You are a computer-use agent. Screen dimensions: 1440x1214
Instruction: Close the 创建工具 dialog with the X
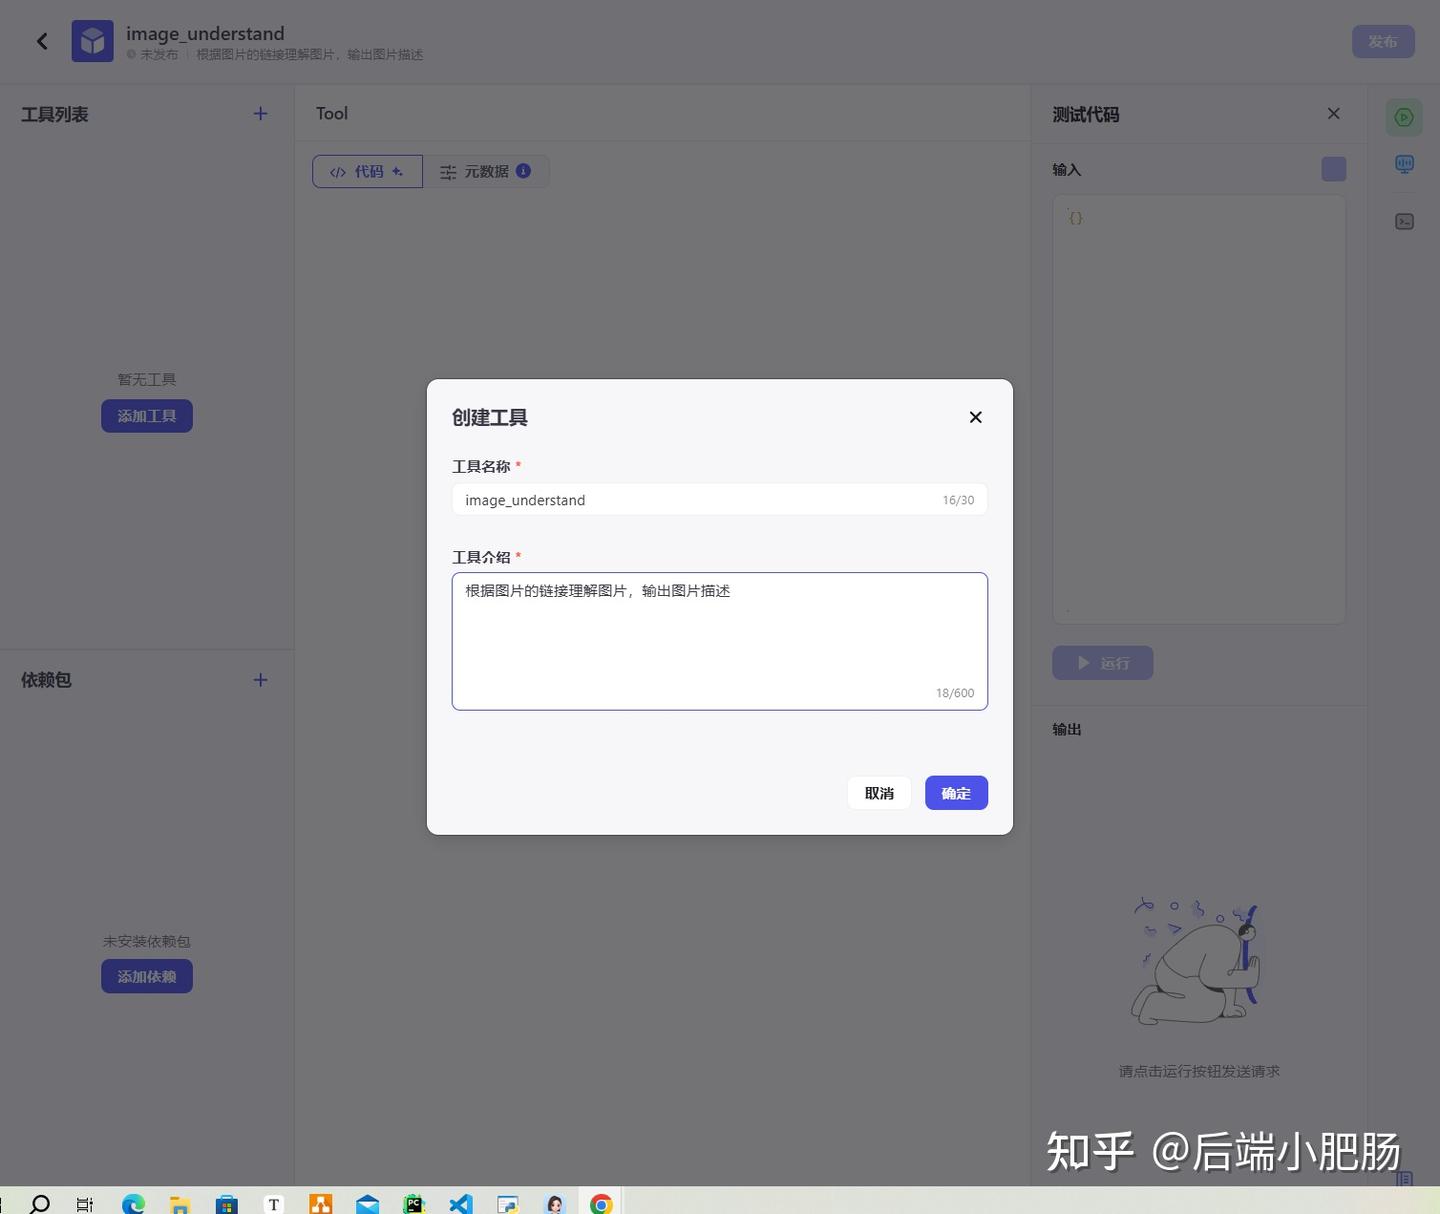(976, 417)
